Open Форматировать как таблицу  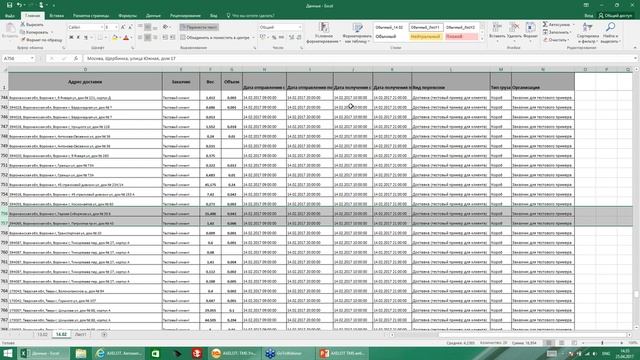click(357, 33)
